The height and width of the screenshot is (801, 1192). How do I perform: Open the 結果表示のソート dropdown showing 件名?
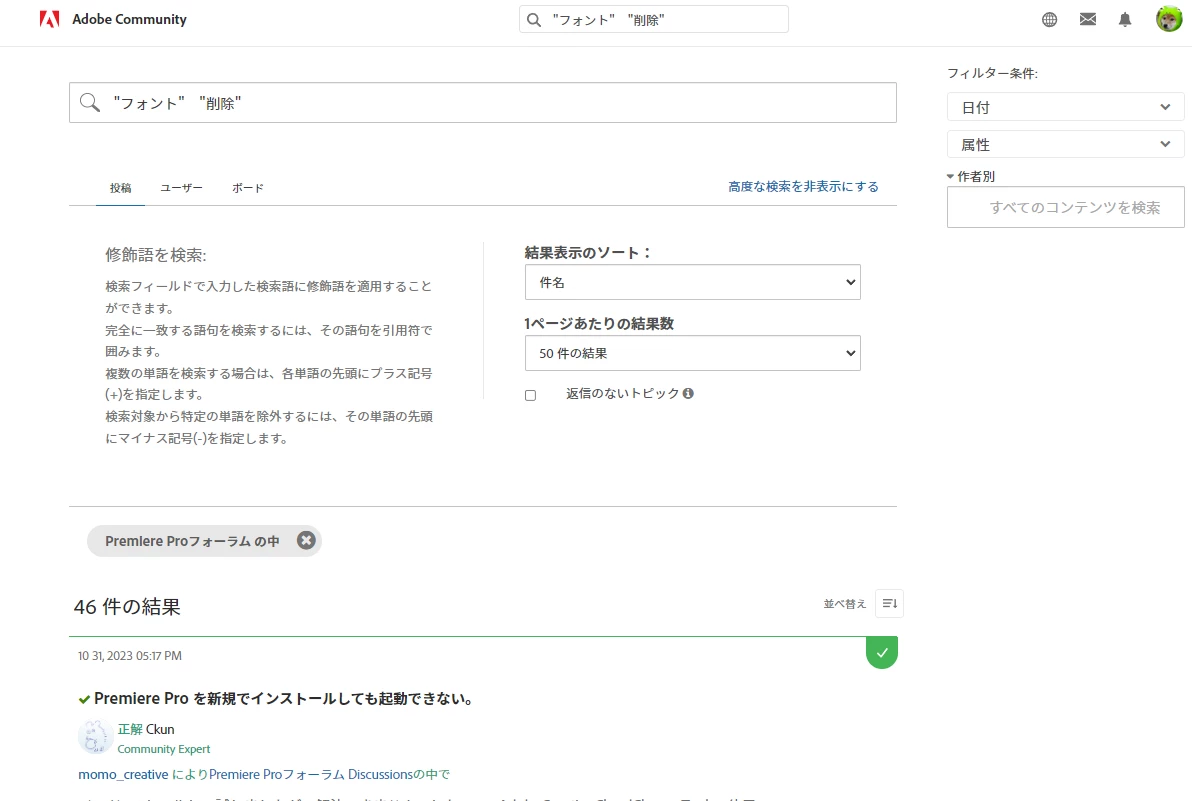click(693, 282)
